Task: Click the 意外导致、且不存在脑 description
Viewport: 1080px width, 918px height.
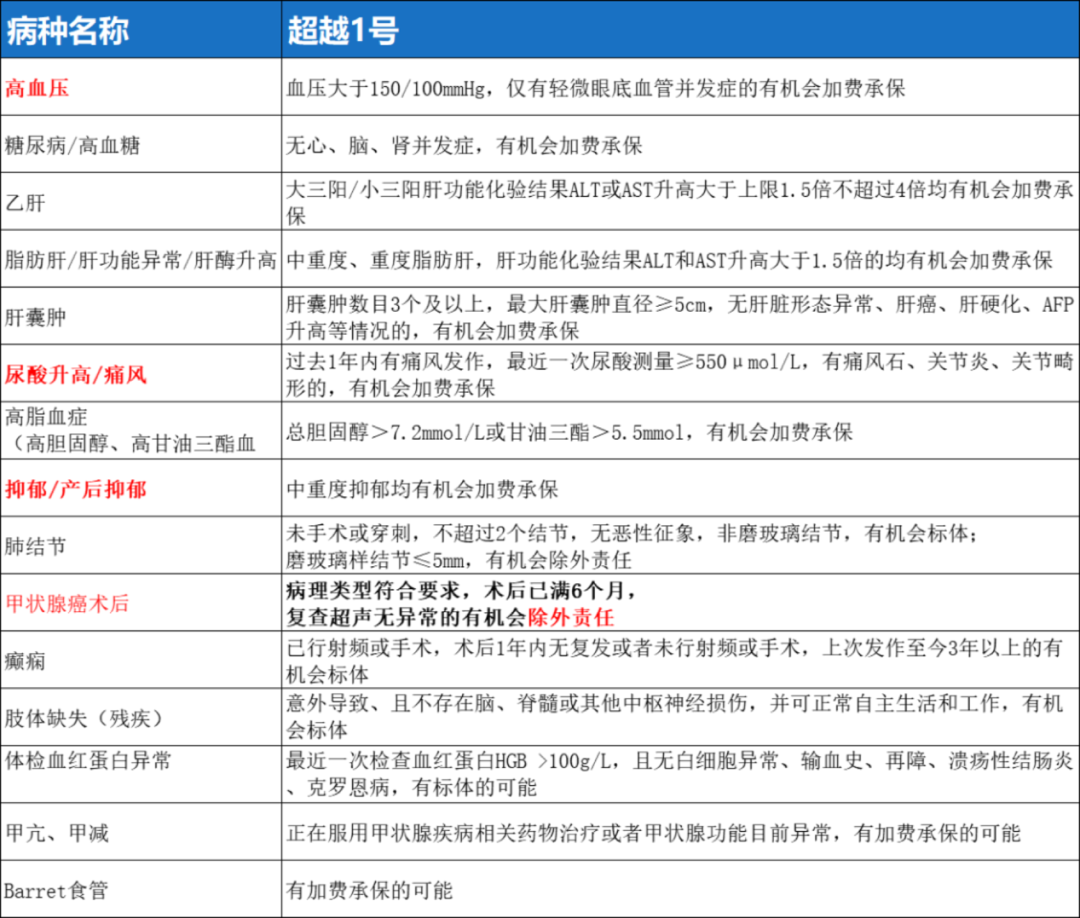Action: (681, 718)
